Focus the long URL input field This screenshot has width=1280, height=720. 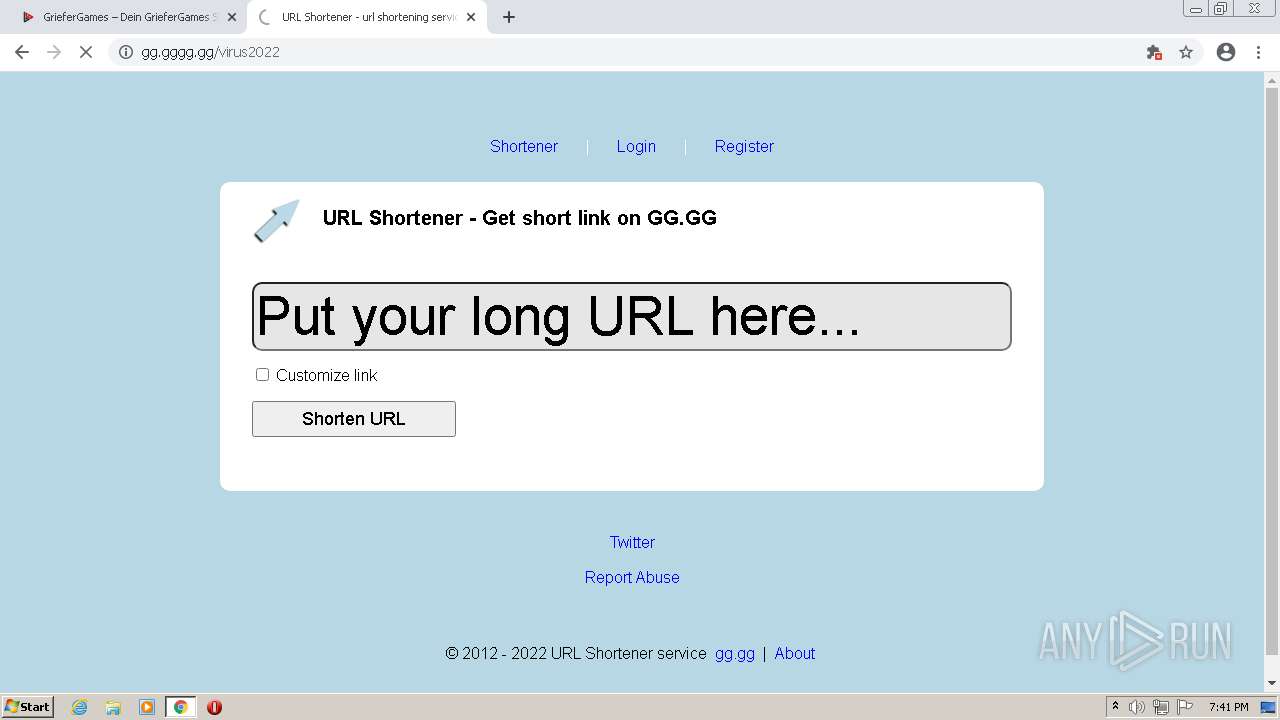coord(632,316)
